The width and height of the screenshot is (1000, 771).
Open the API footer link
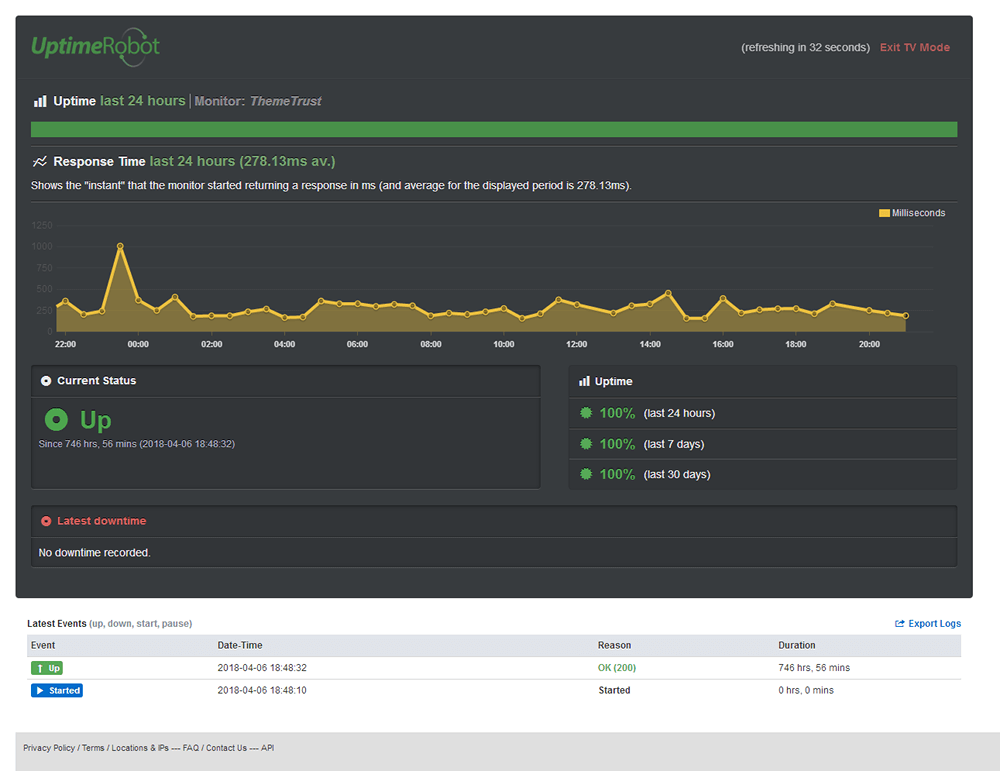[x=267, y=748]
